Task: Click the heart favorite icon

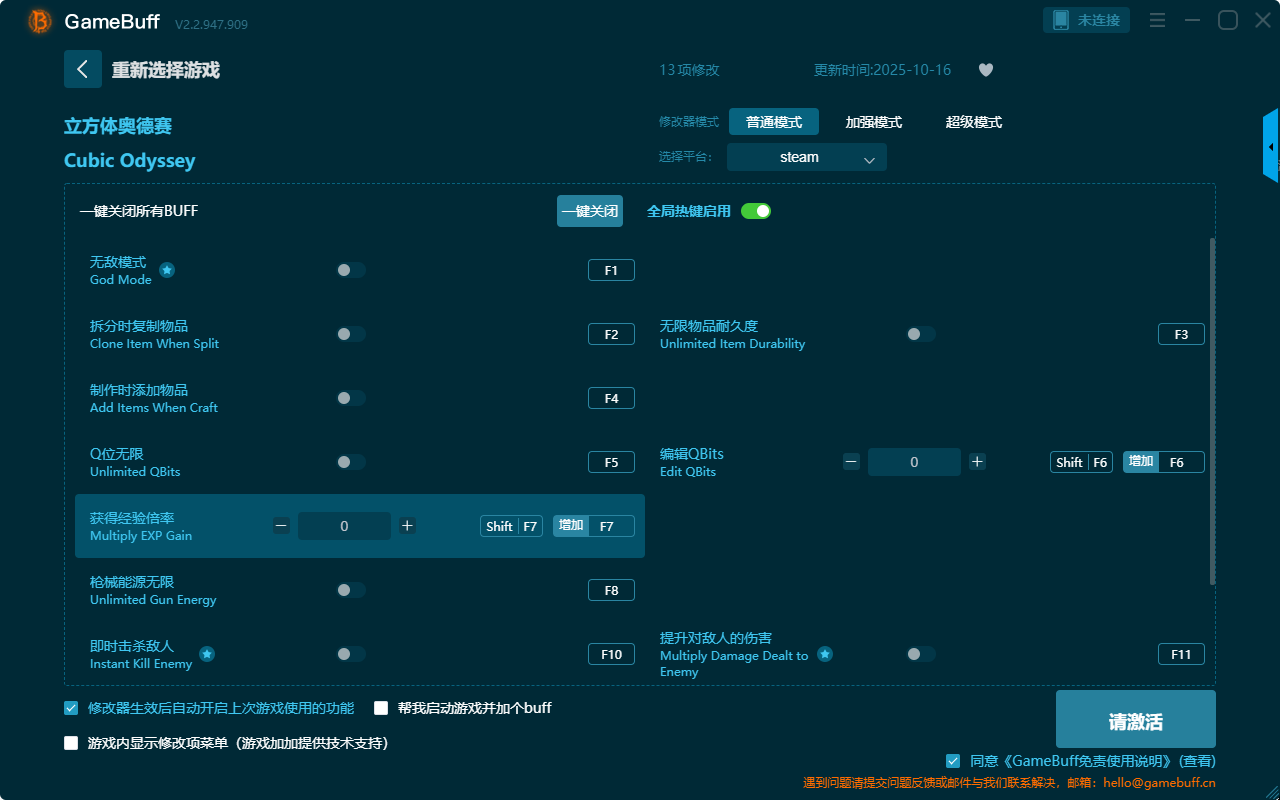Action: [986, 70]
